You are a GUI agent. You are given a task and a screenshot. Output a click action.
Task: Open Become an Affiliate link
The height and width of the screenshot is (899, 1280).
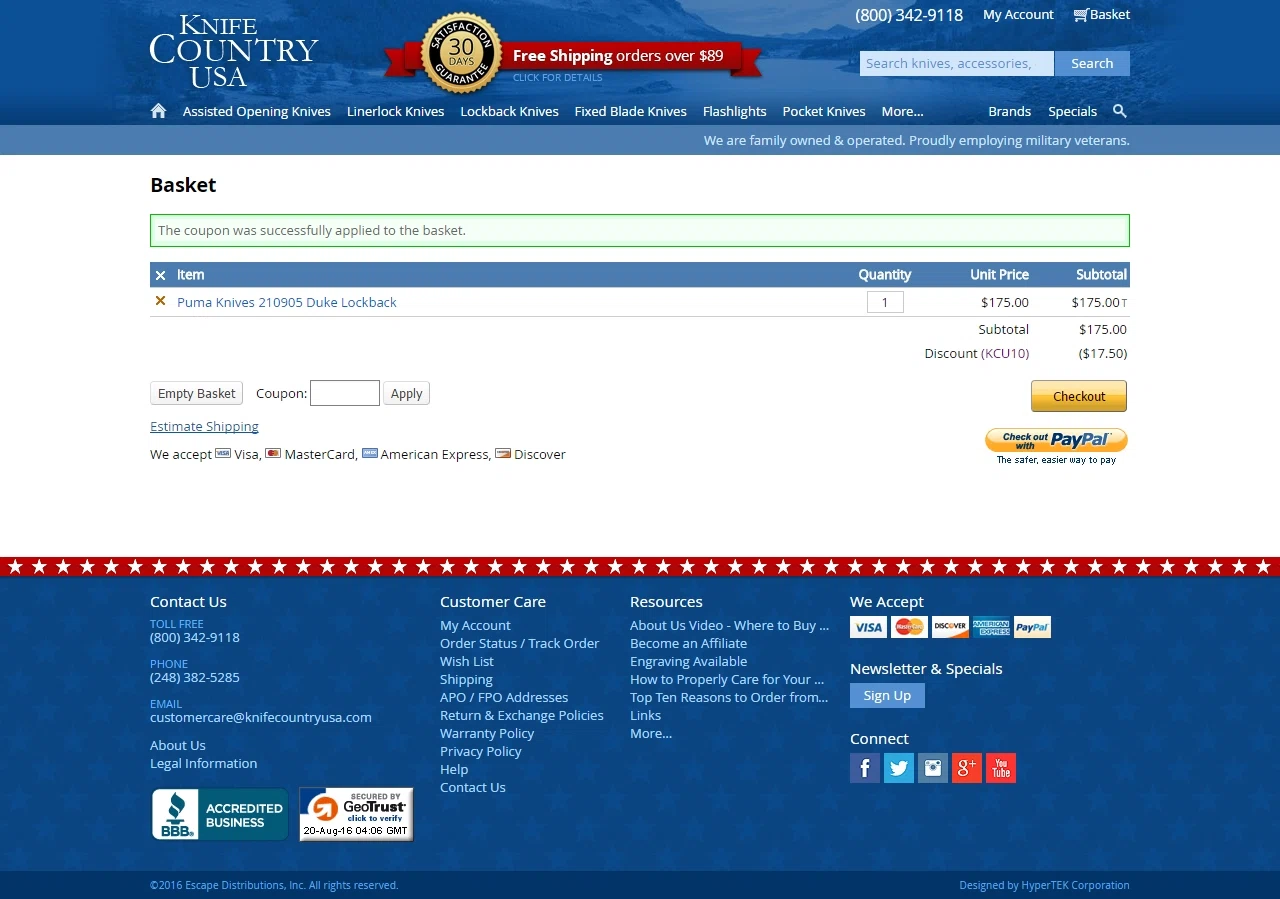coord(688,643)
